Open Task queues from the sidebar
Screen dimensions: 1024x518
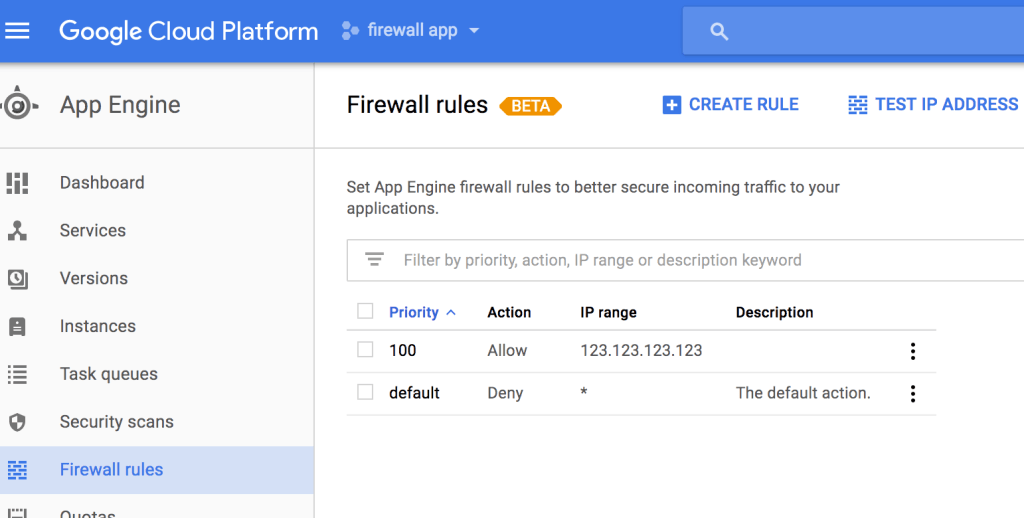pos(108,375)
